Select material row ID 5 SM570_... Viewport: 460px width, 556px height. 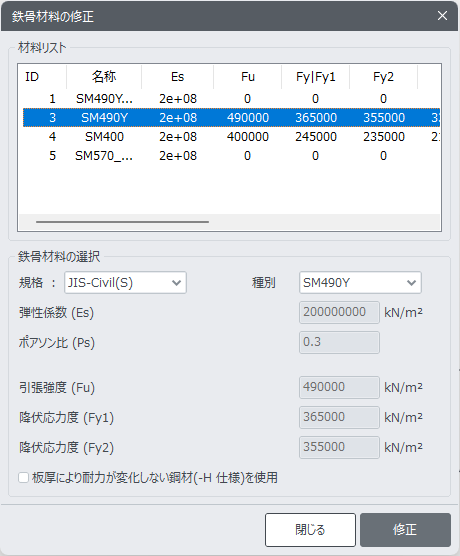pyautogui.click(x=231, y=156)
